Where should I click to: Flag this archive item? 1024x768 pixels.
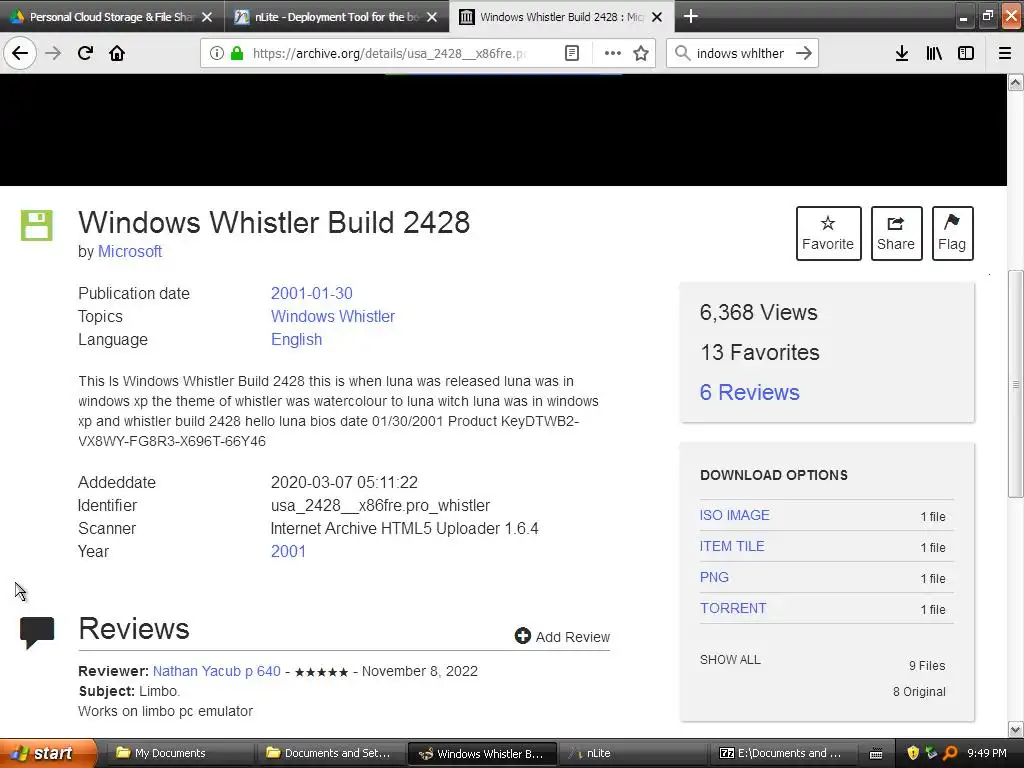[x=952, y=233]
